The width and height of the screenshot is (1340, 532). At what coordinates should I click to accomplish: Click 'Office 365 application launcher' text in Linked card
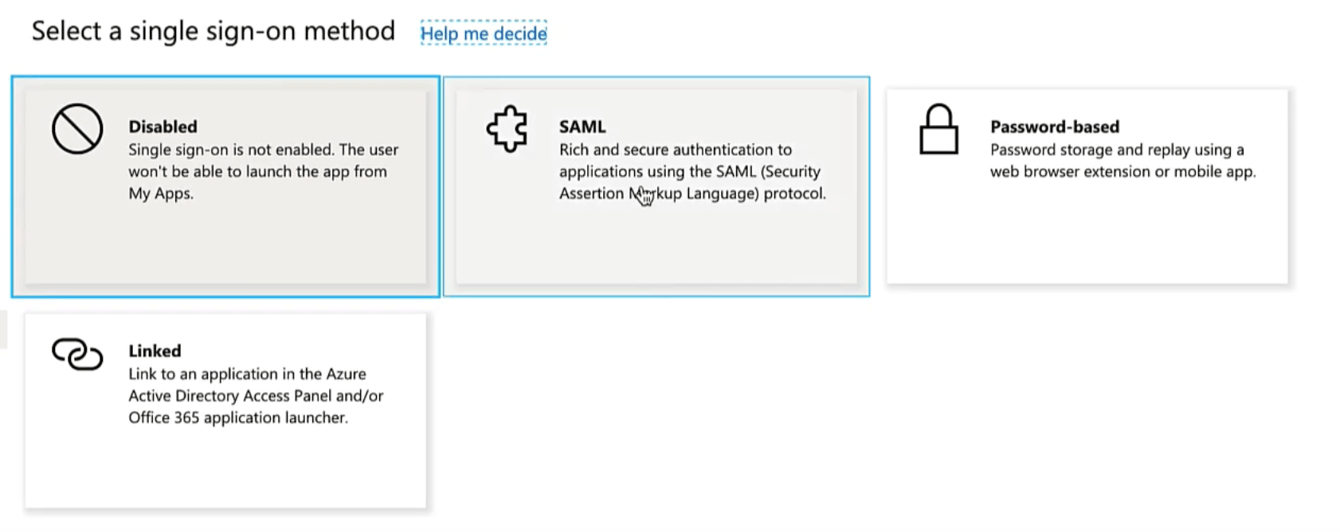238,418
